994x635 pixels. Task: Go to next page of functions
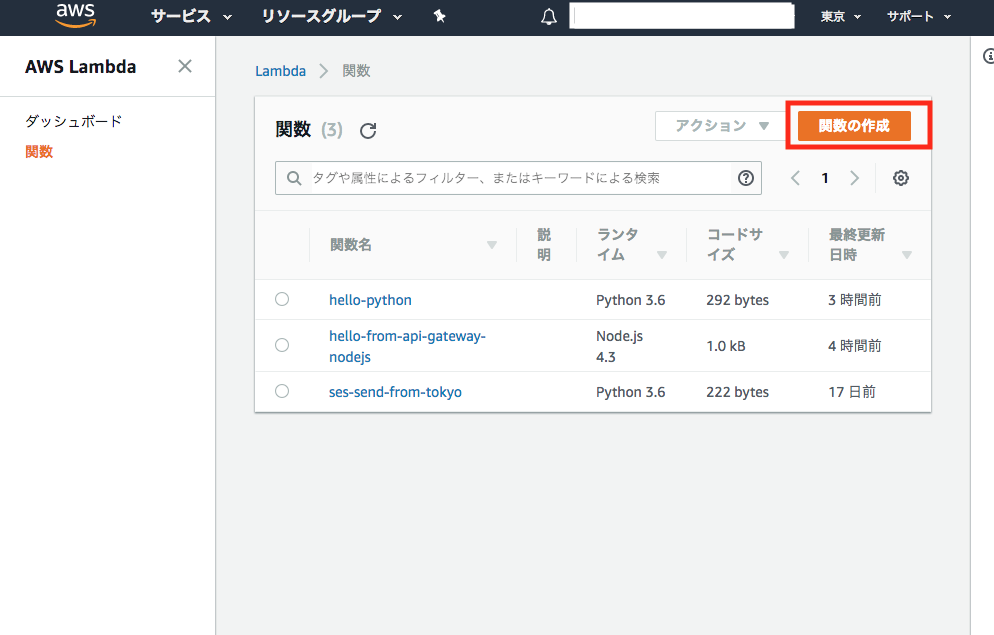point(855,178)
